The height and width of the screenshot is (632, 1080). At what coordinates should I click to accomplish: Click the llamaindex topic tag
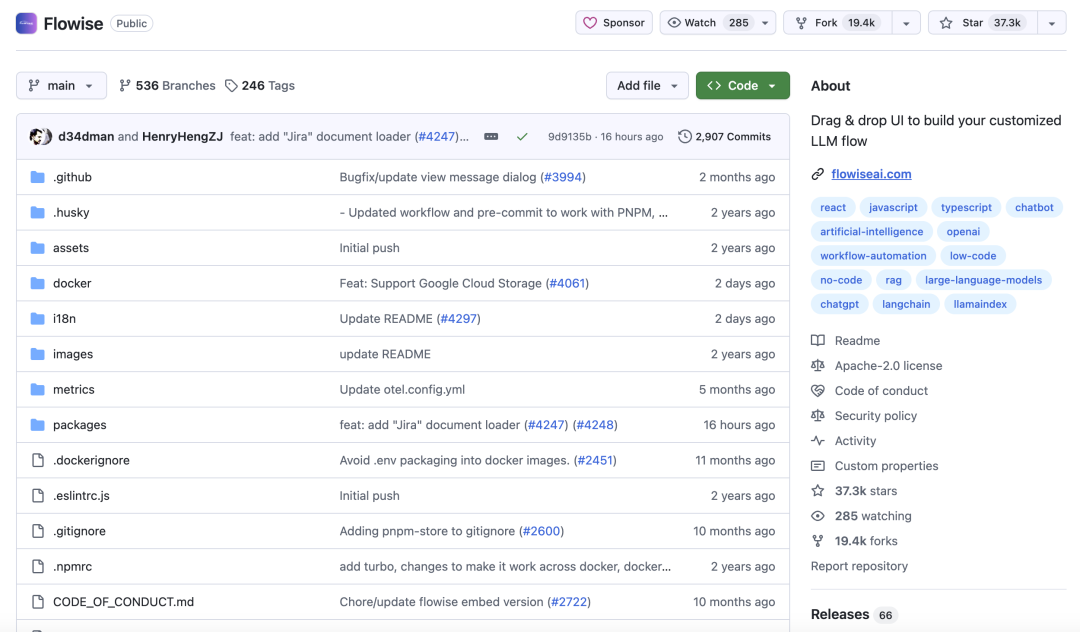979,304
